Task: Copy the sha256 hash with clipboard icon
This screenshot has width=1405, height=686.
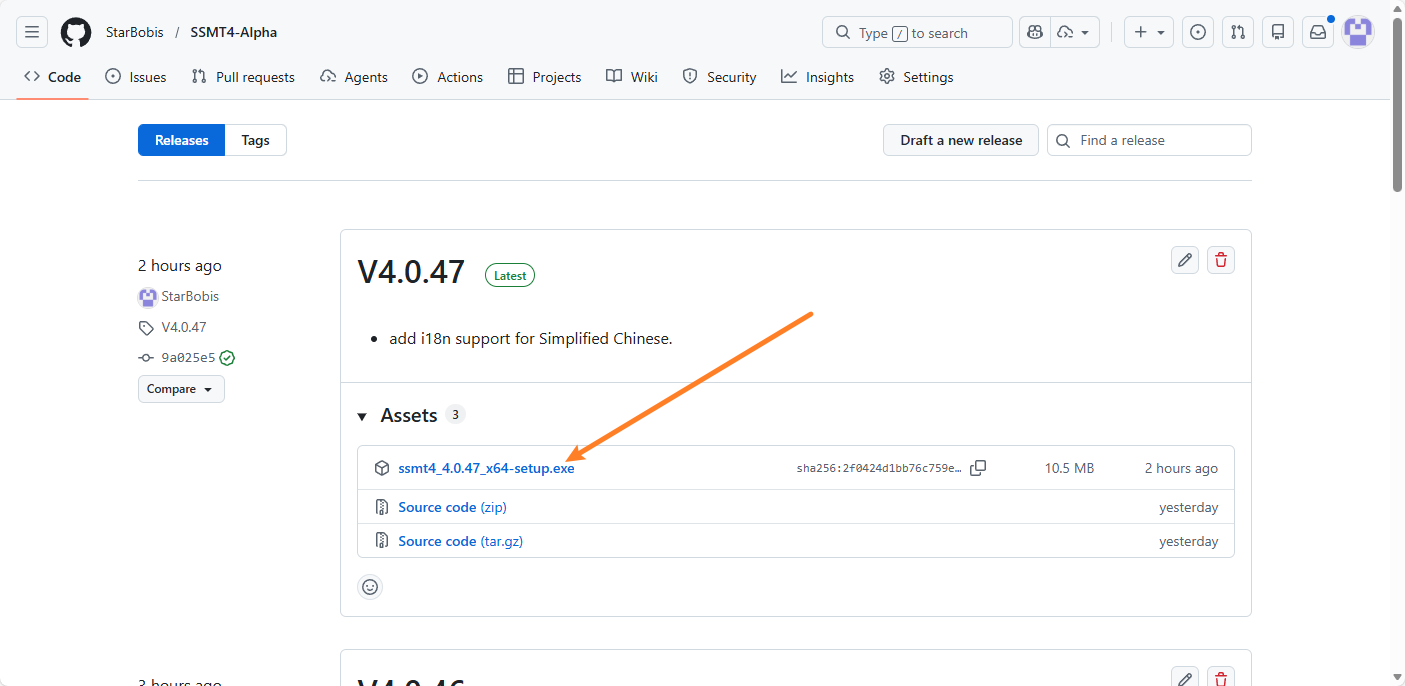Action: click(x=978, y=468)
